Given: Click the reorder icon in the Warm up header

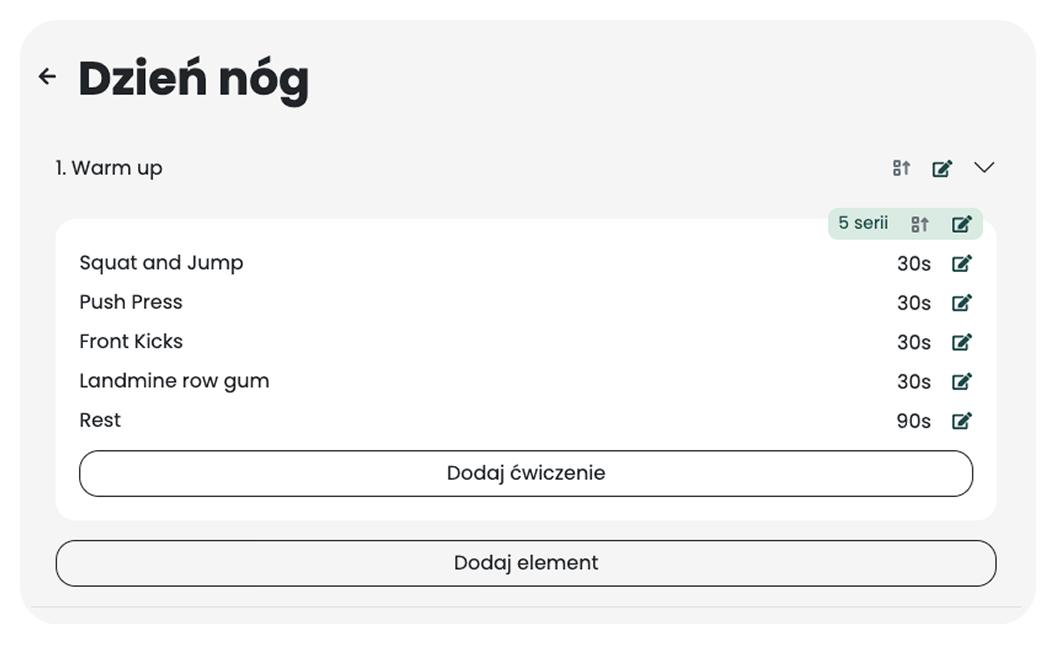Looking at the screenshot, I should [901, 168].
